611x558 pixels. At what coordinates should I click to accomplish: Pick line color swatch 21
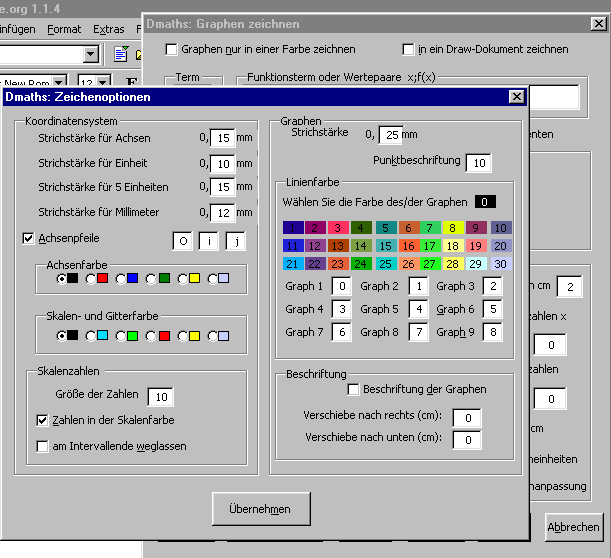(293, 264)
